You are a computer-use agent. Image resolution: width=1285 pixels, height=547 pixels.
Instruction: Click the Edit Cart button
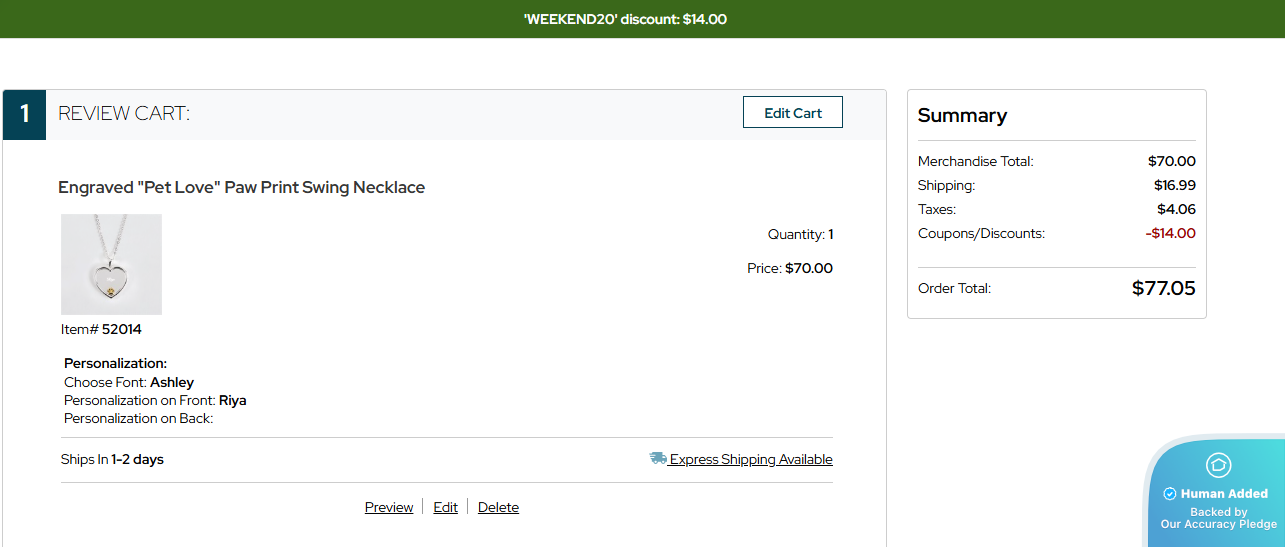pyautogui.click(x=792, y=113)
